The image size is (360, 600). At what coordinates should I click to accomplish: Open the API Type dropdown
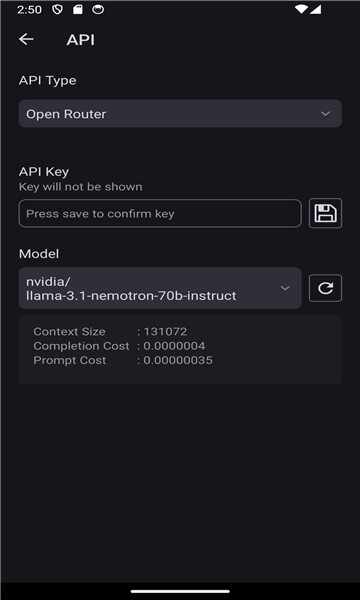point(180,114)
